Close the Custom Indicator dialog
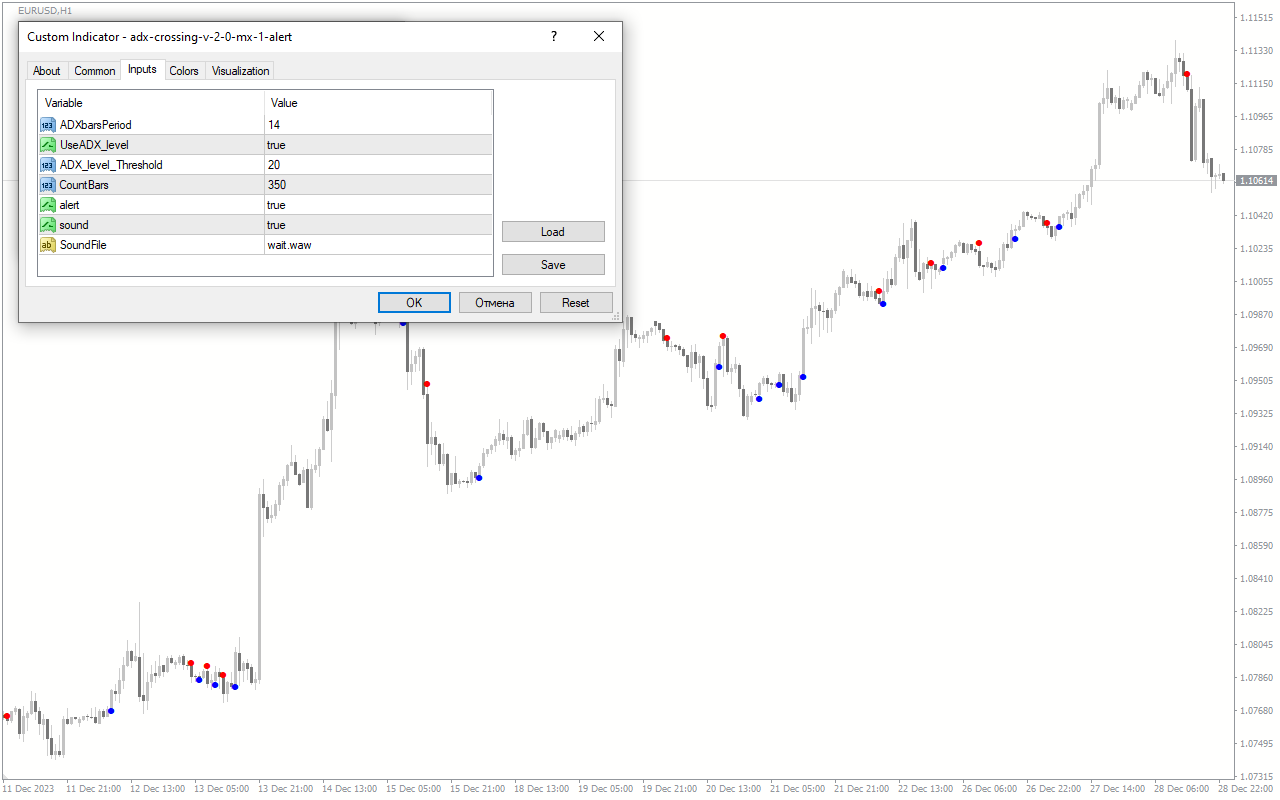 [599, 37]
